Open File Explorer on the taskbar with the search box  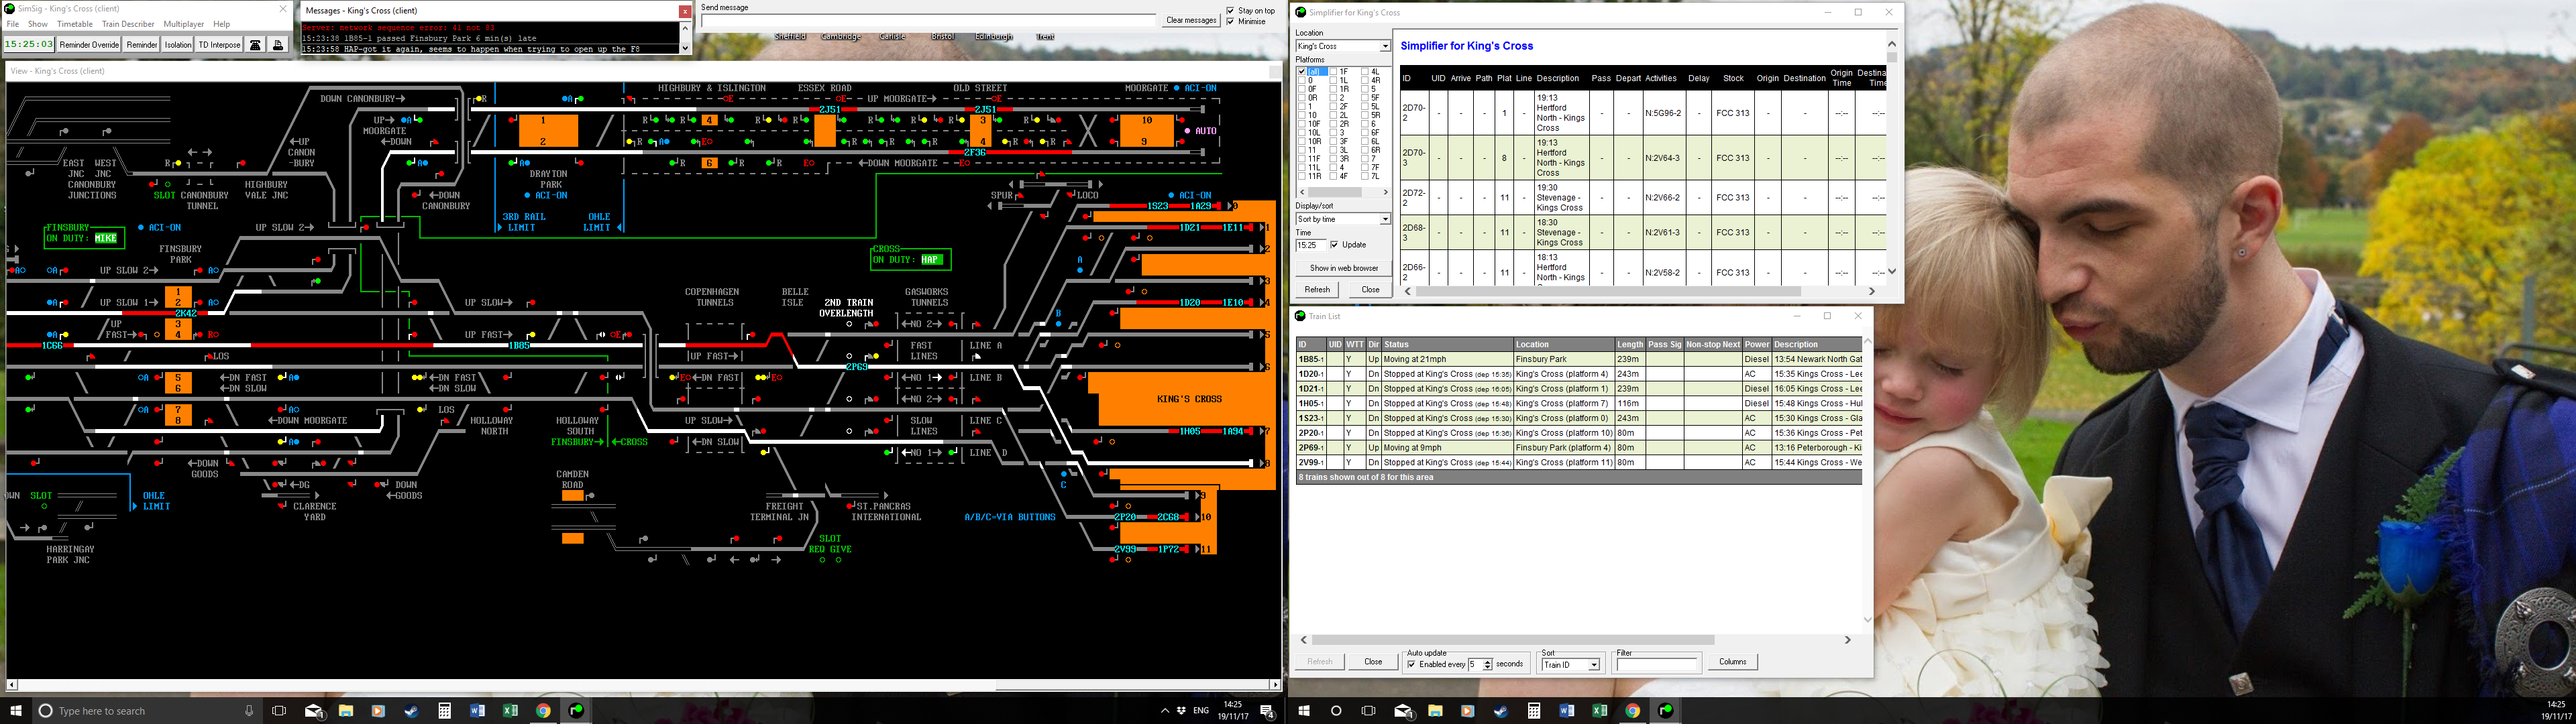click(x=346, y=711)
